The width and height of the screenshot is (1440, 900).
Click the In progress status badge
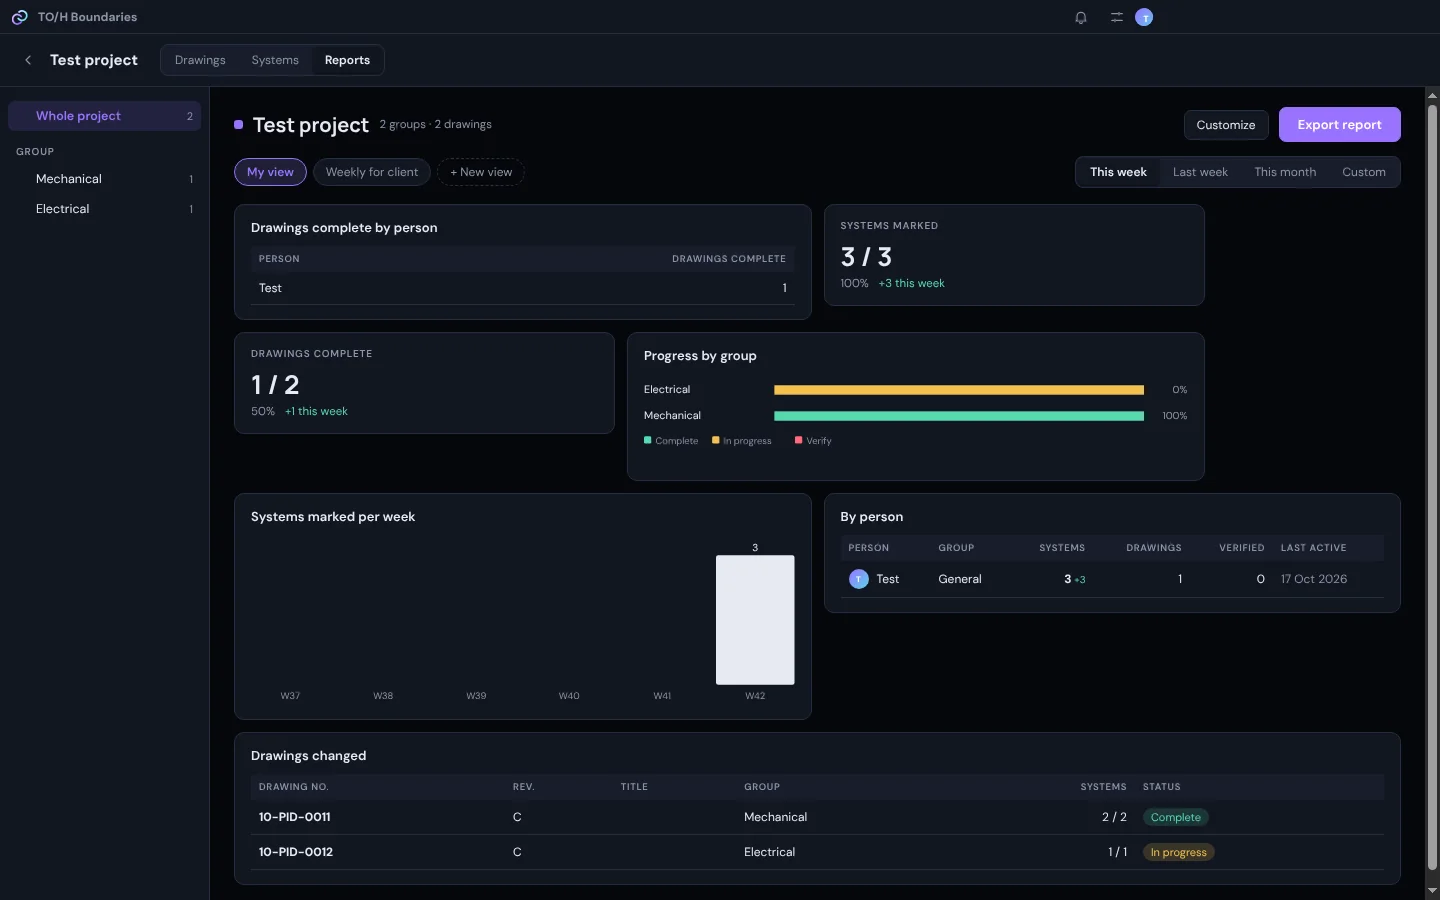(1178, 852)
